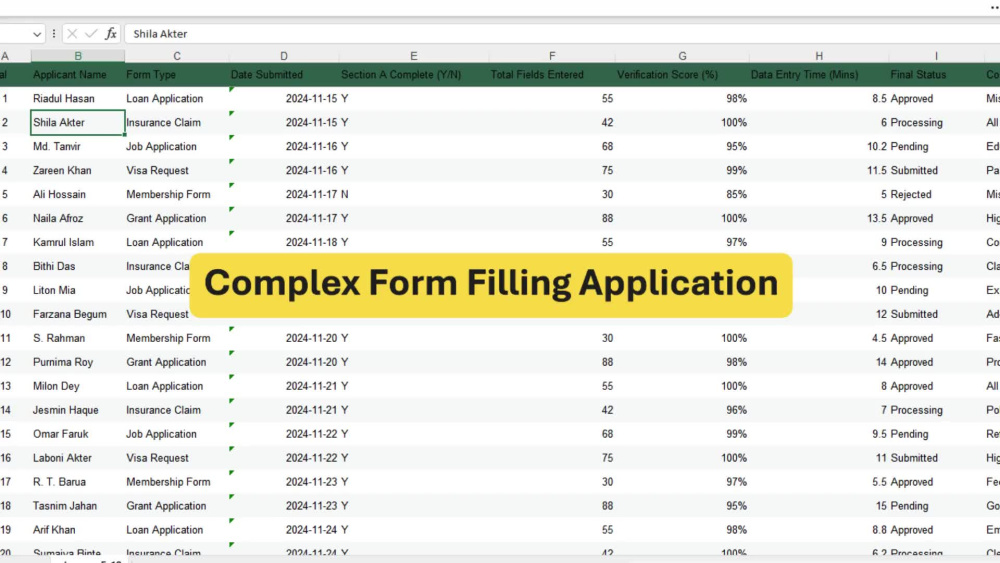Select the Liton Mia cell
This screenshot has width=1000, height=563.
[78, 290]
